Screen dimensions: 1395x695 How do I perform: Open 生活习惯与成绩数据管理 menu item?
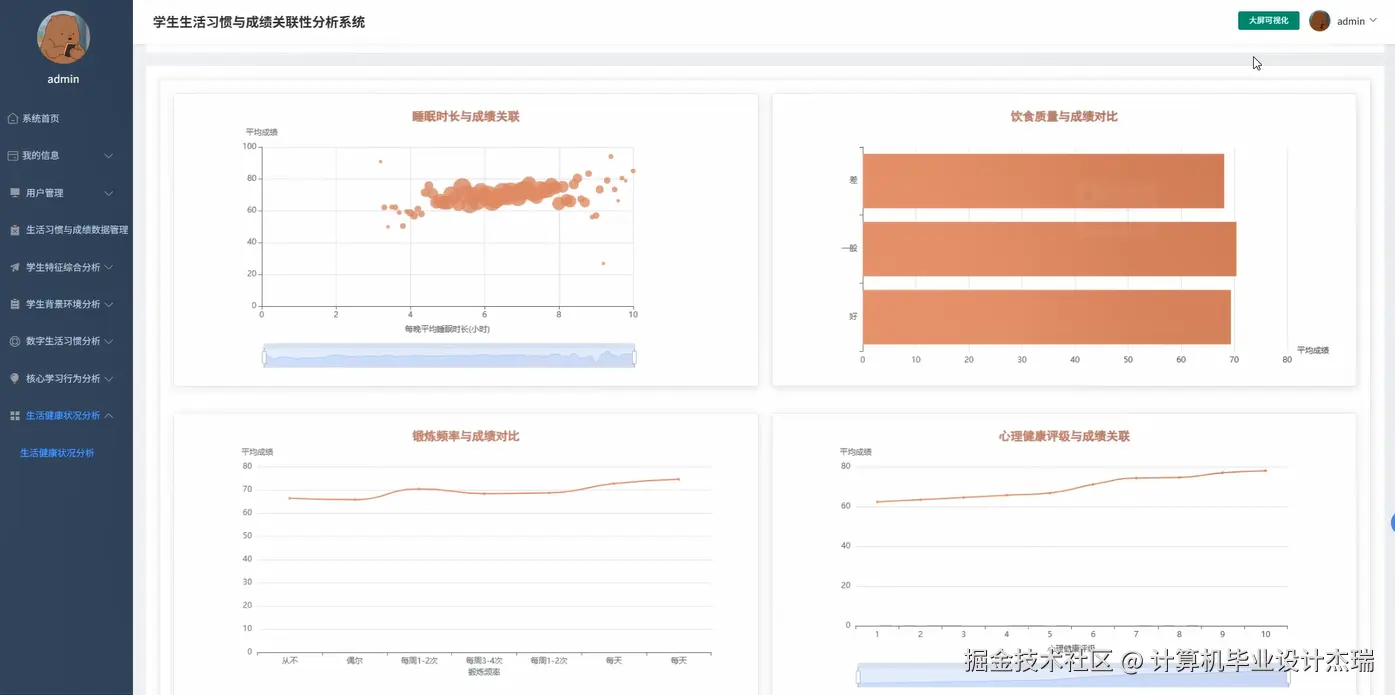pyautogui.click(x=66, y=230)
